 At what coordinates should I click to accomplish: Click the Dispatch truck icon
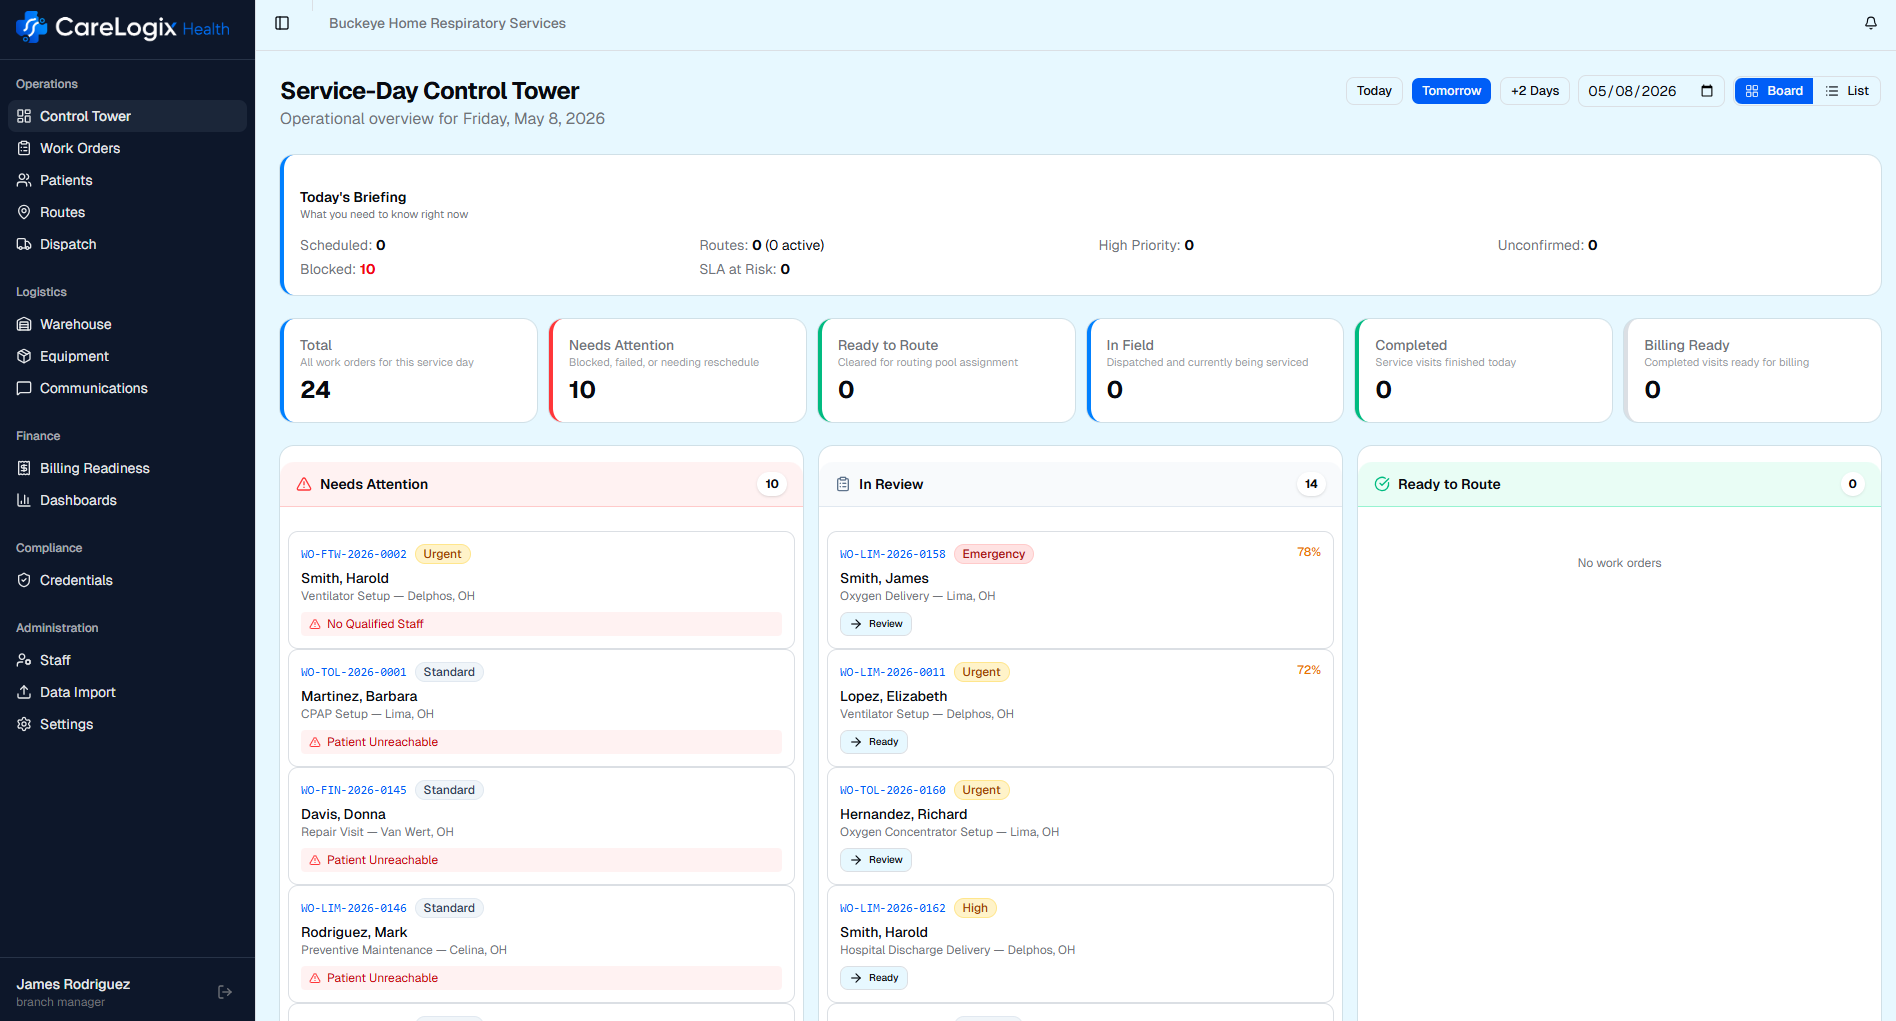(x=24, y=244)
